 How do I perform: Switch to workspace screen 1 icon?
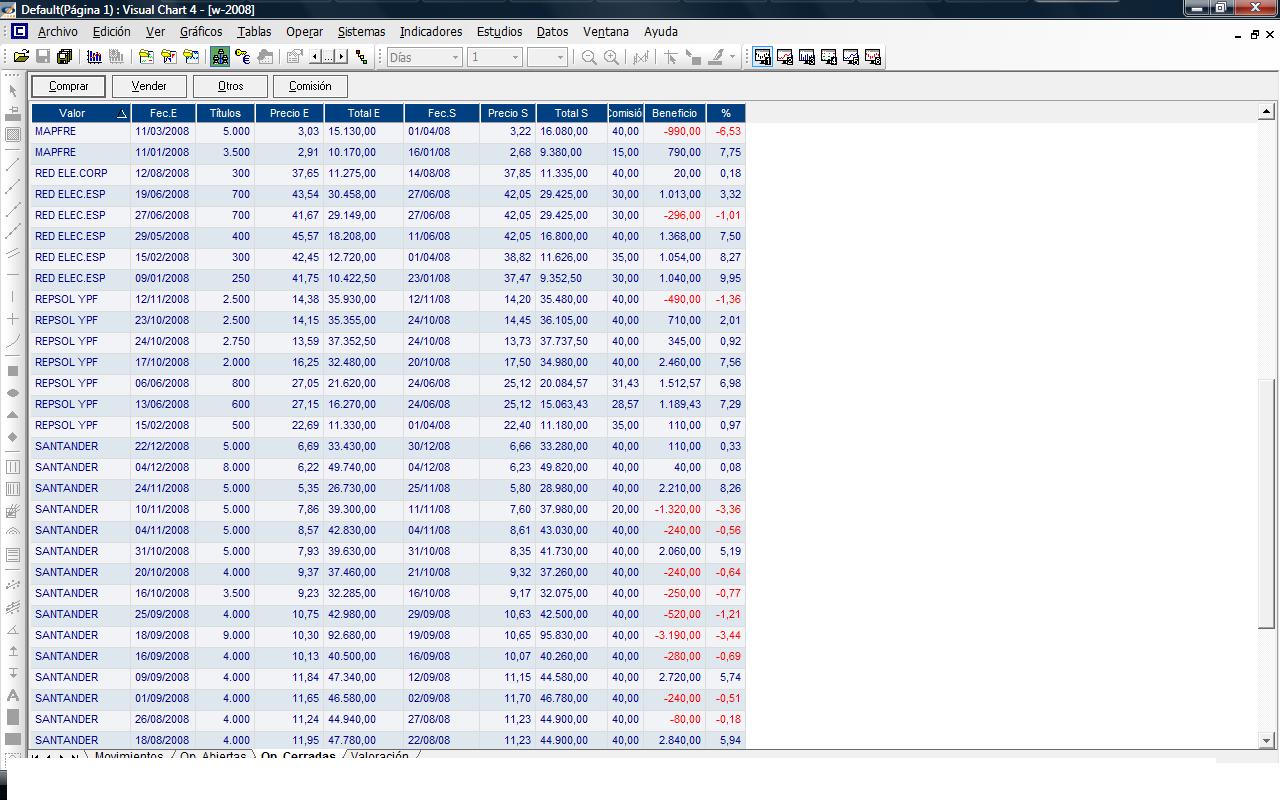point(763,57)
